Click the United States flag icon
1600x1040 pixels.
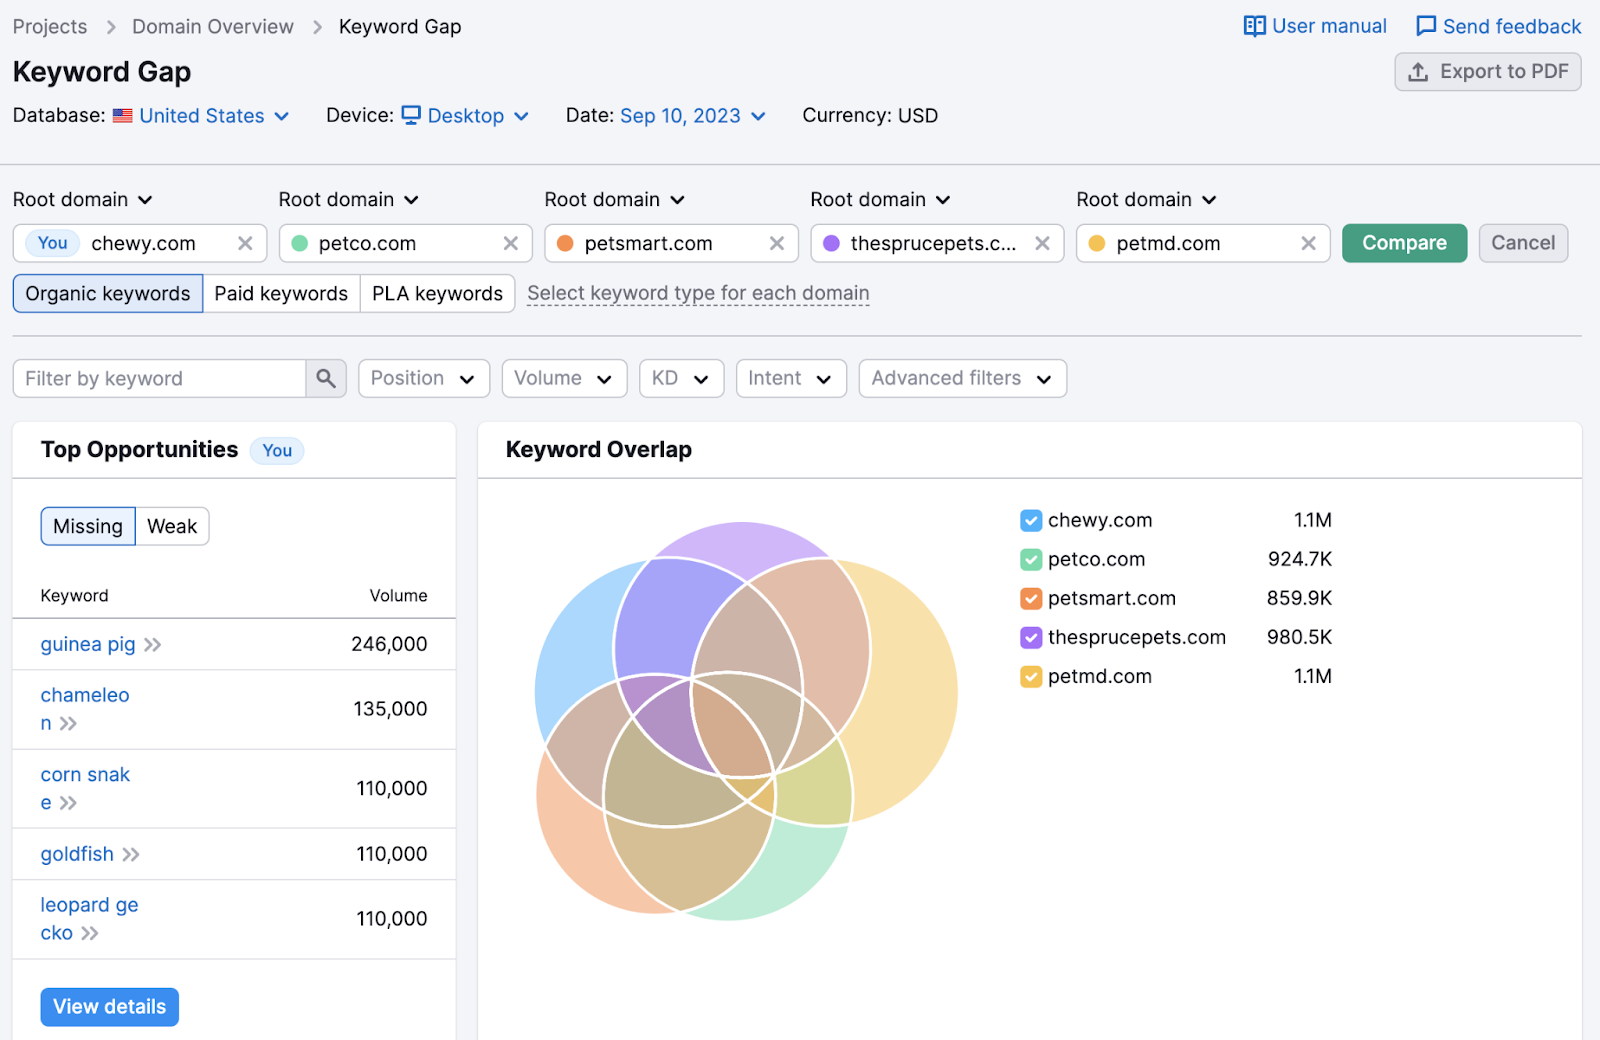[122, 116]
